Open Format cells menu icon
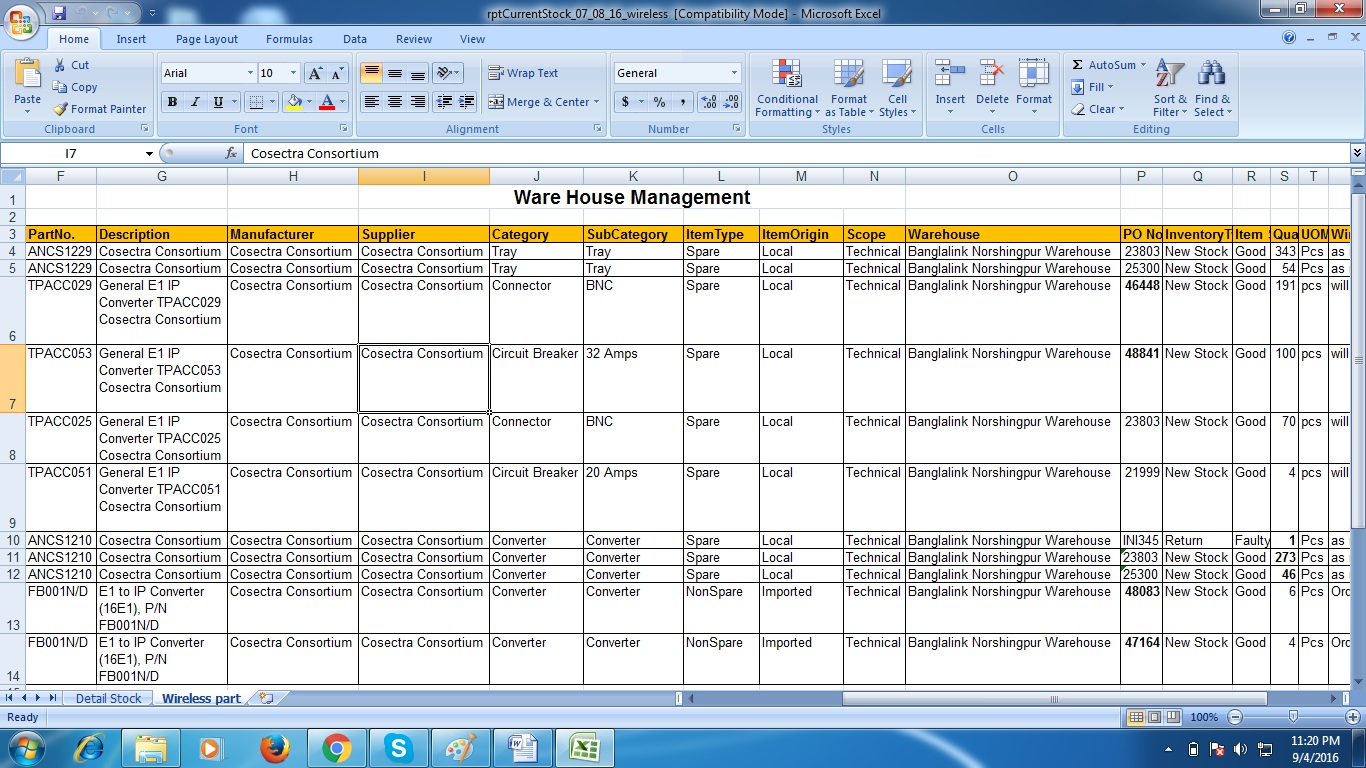 coord(1034,75)
